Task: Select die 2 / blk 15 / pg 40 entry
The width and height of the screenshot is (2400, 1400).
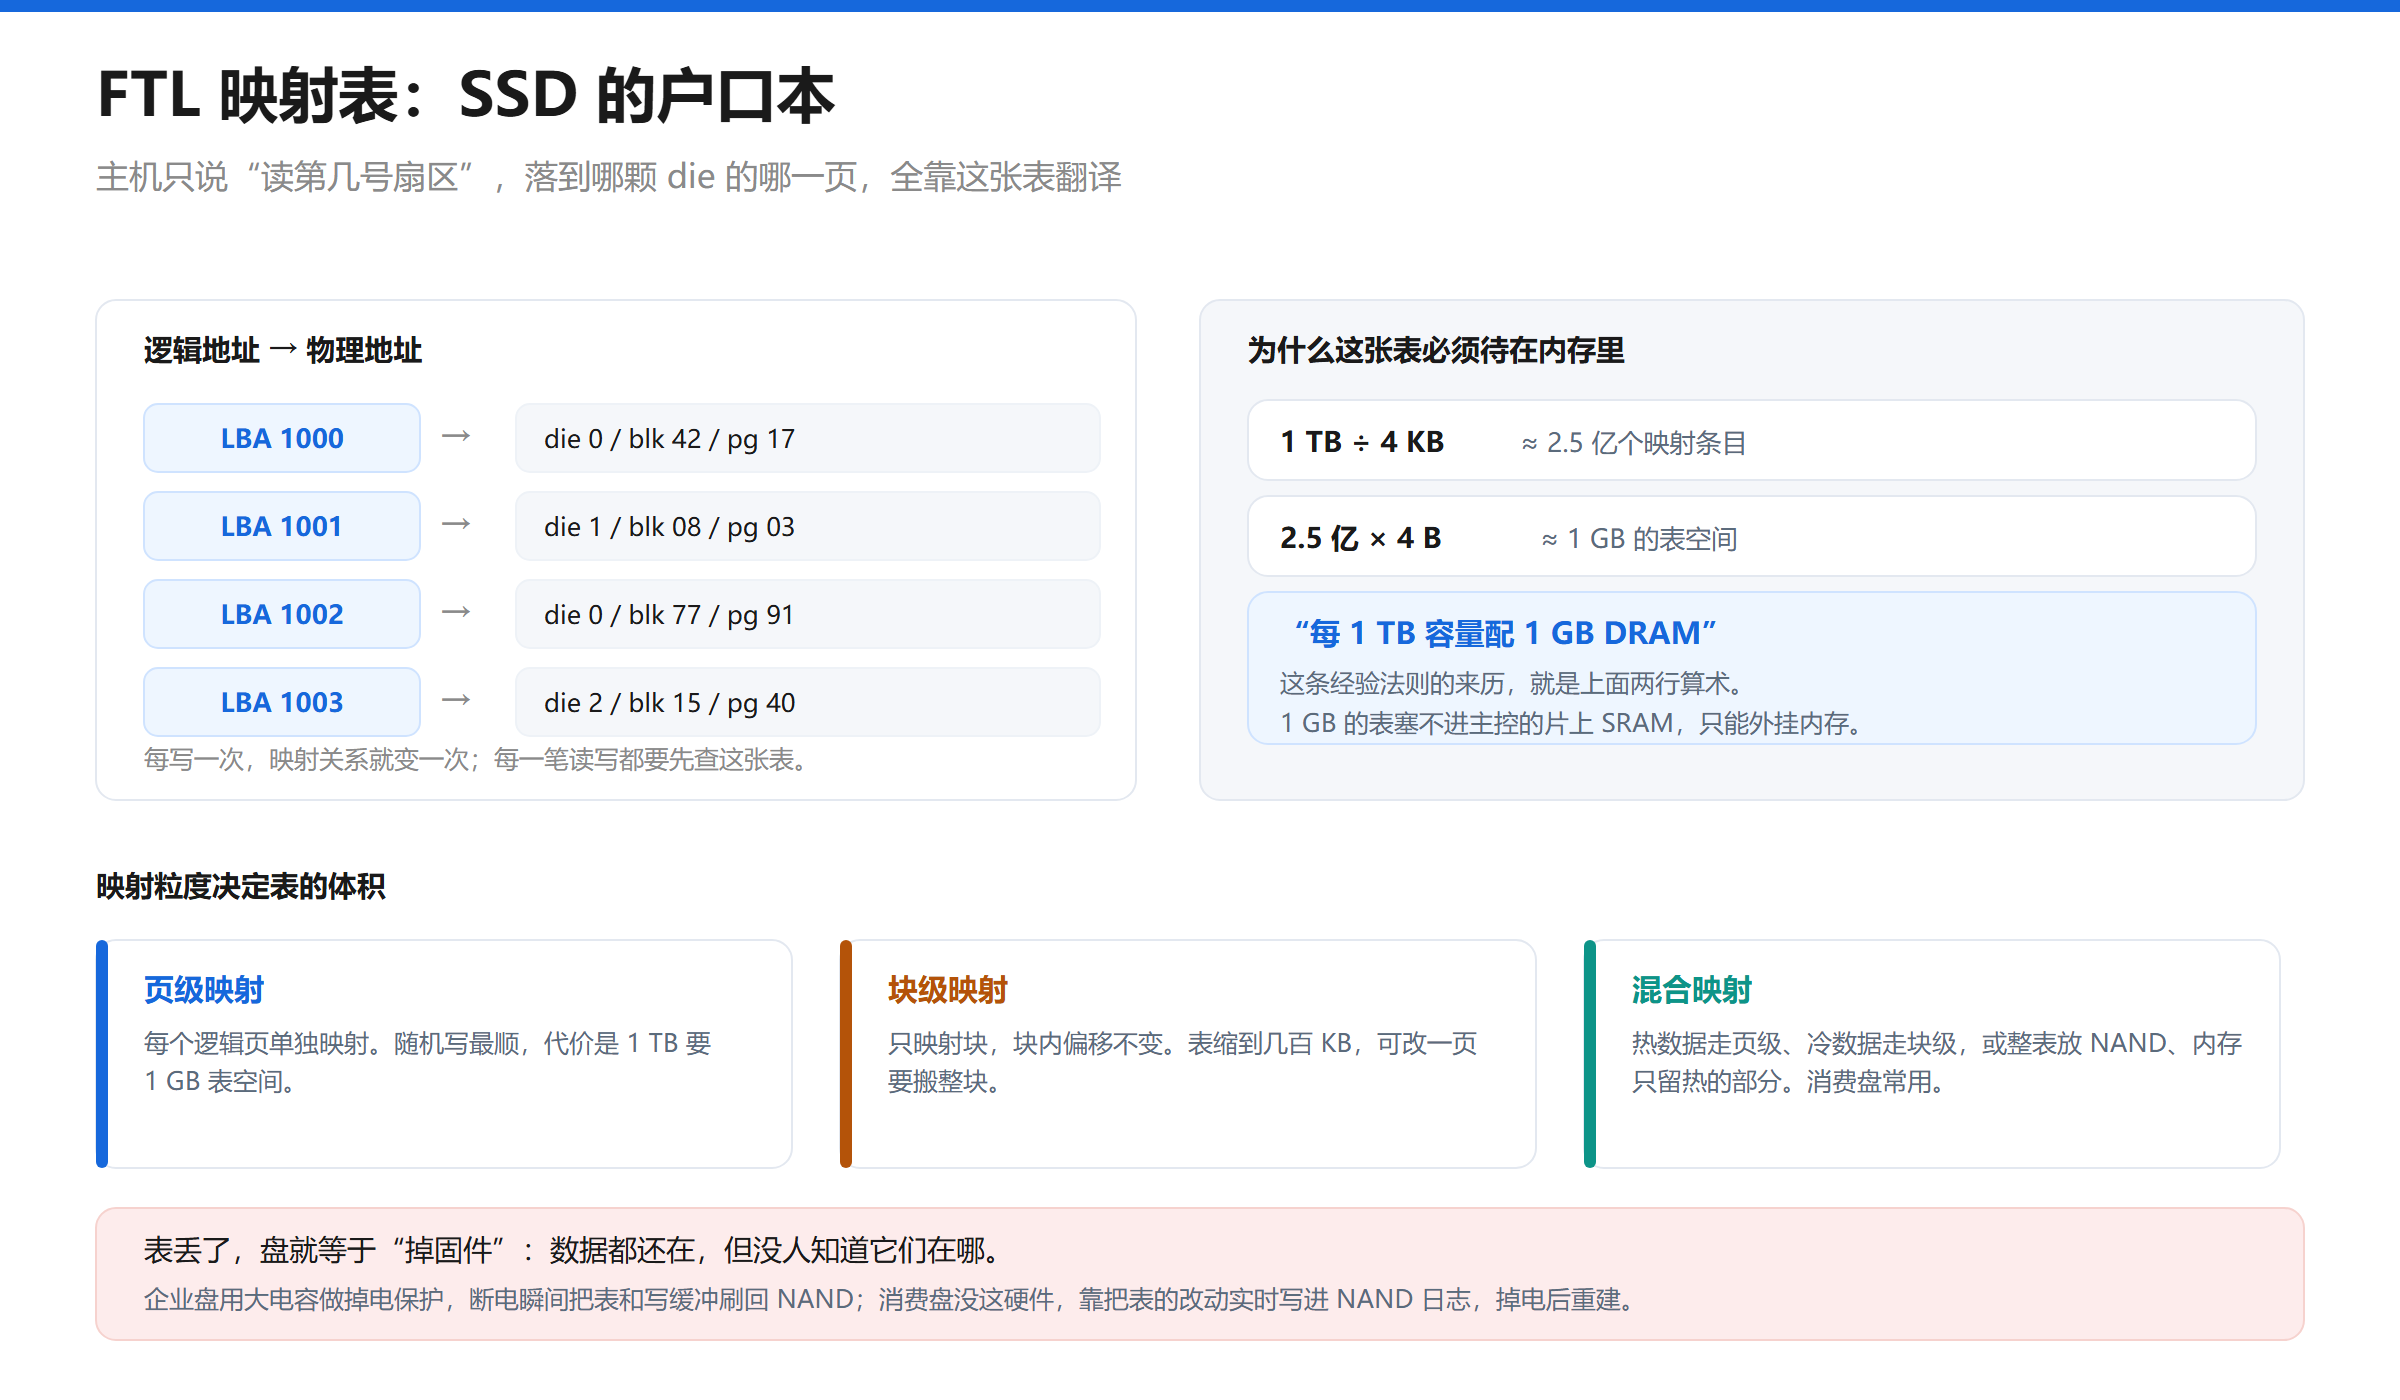Action: [808, 702]
